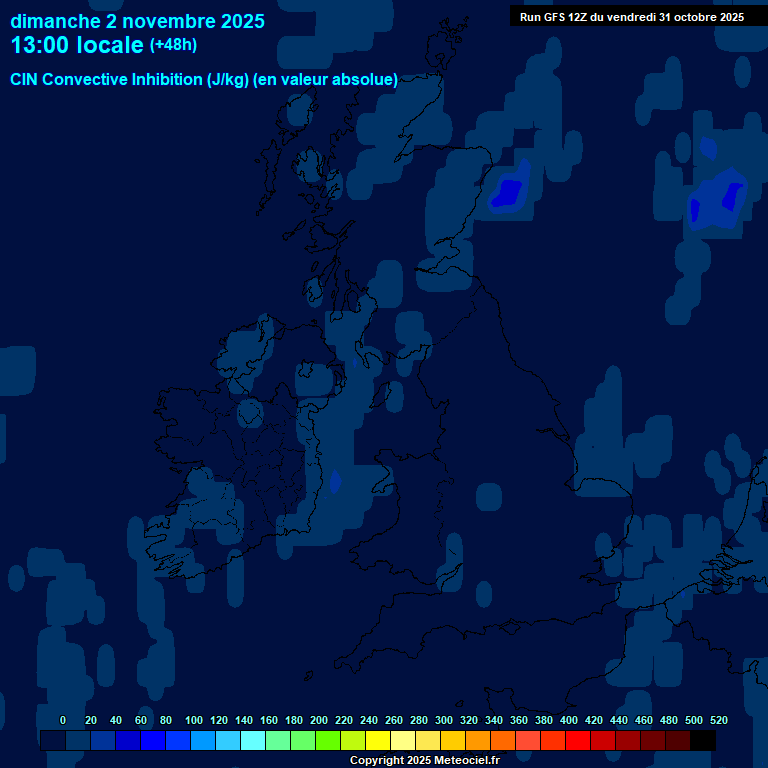Click the pure blue 60 legend swatch
The height and width of the screenshot is (768, 768).
[153, 741]
